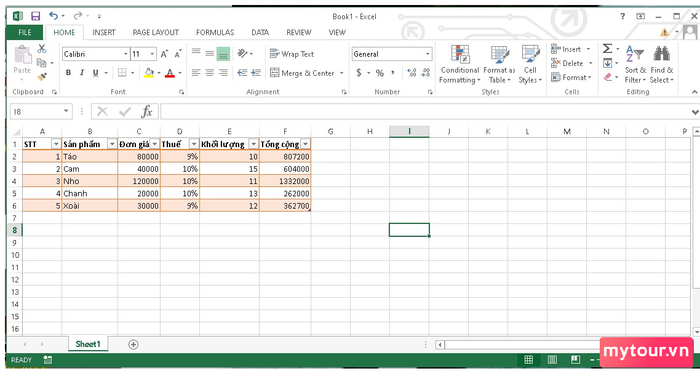Increase decimal places
Screen dimensions: 700x376
click(412, 73)
